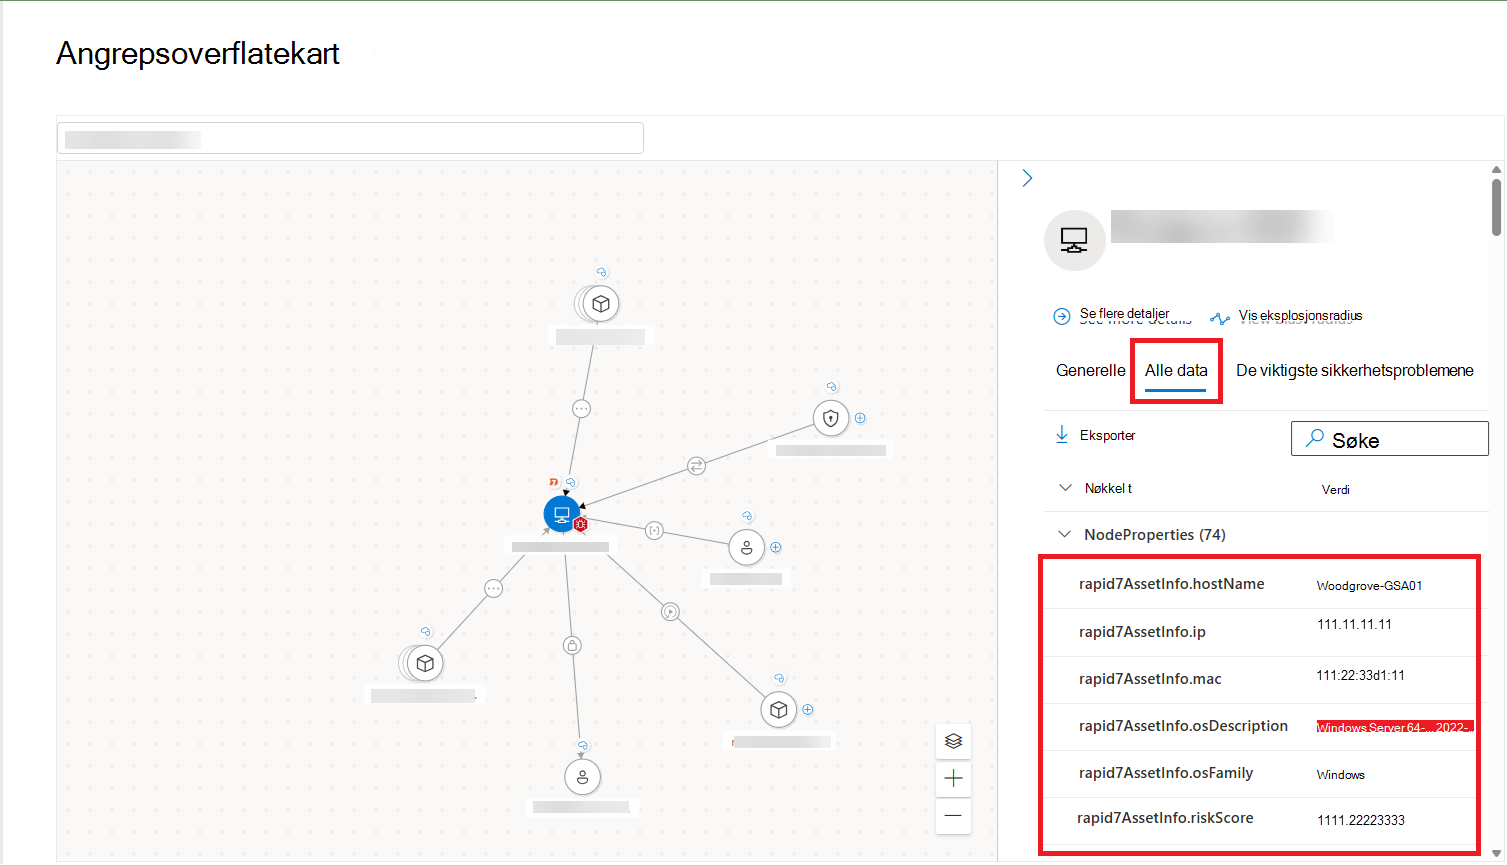Collapse the NodeProperties (74) group

(1064, 535)
